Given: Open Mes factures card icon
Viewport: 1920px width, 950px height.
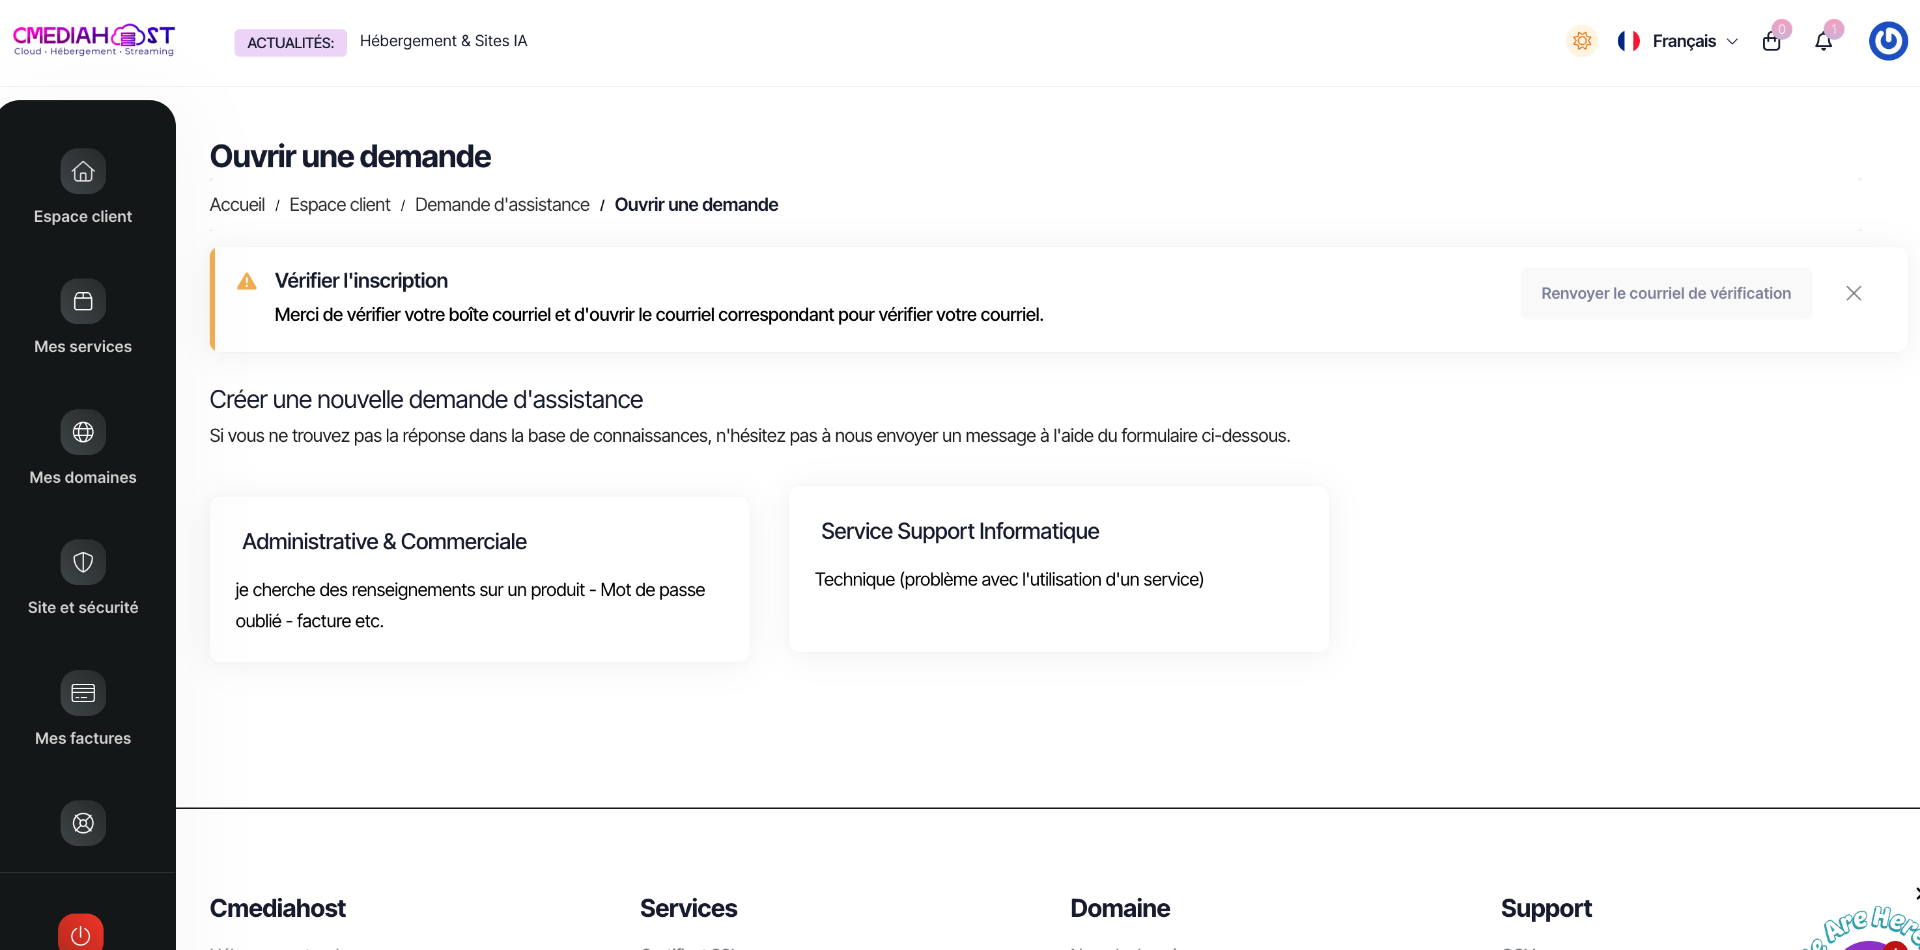Looking at the screenshot, I should point(83,693).
